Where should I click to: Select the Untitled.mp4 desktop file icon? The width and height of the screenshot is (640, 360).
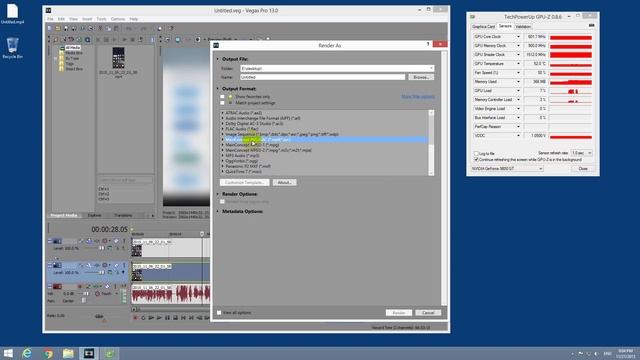[12, 13]
